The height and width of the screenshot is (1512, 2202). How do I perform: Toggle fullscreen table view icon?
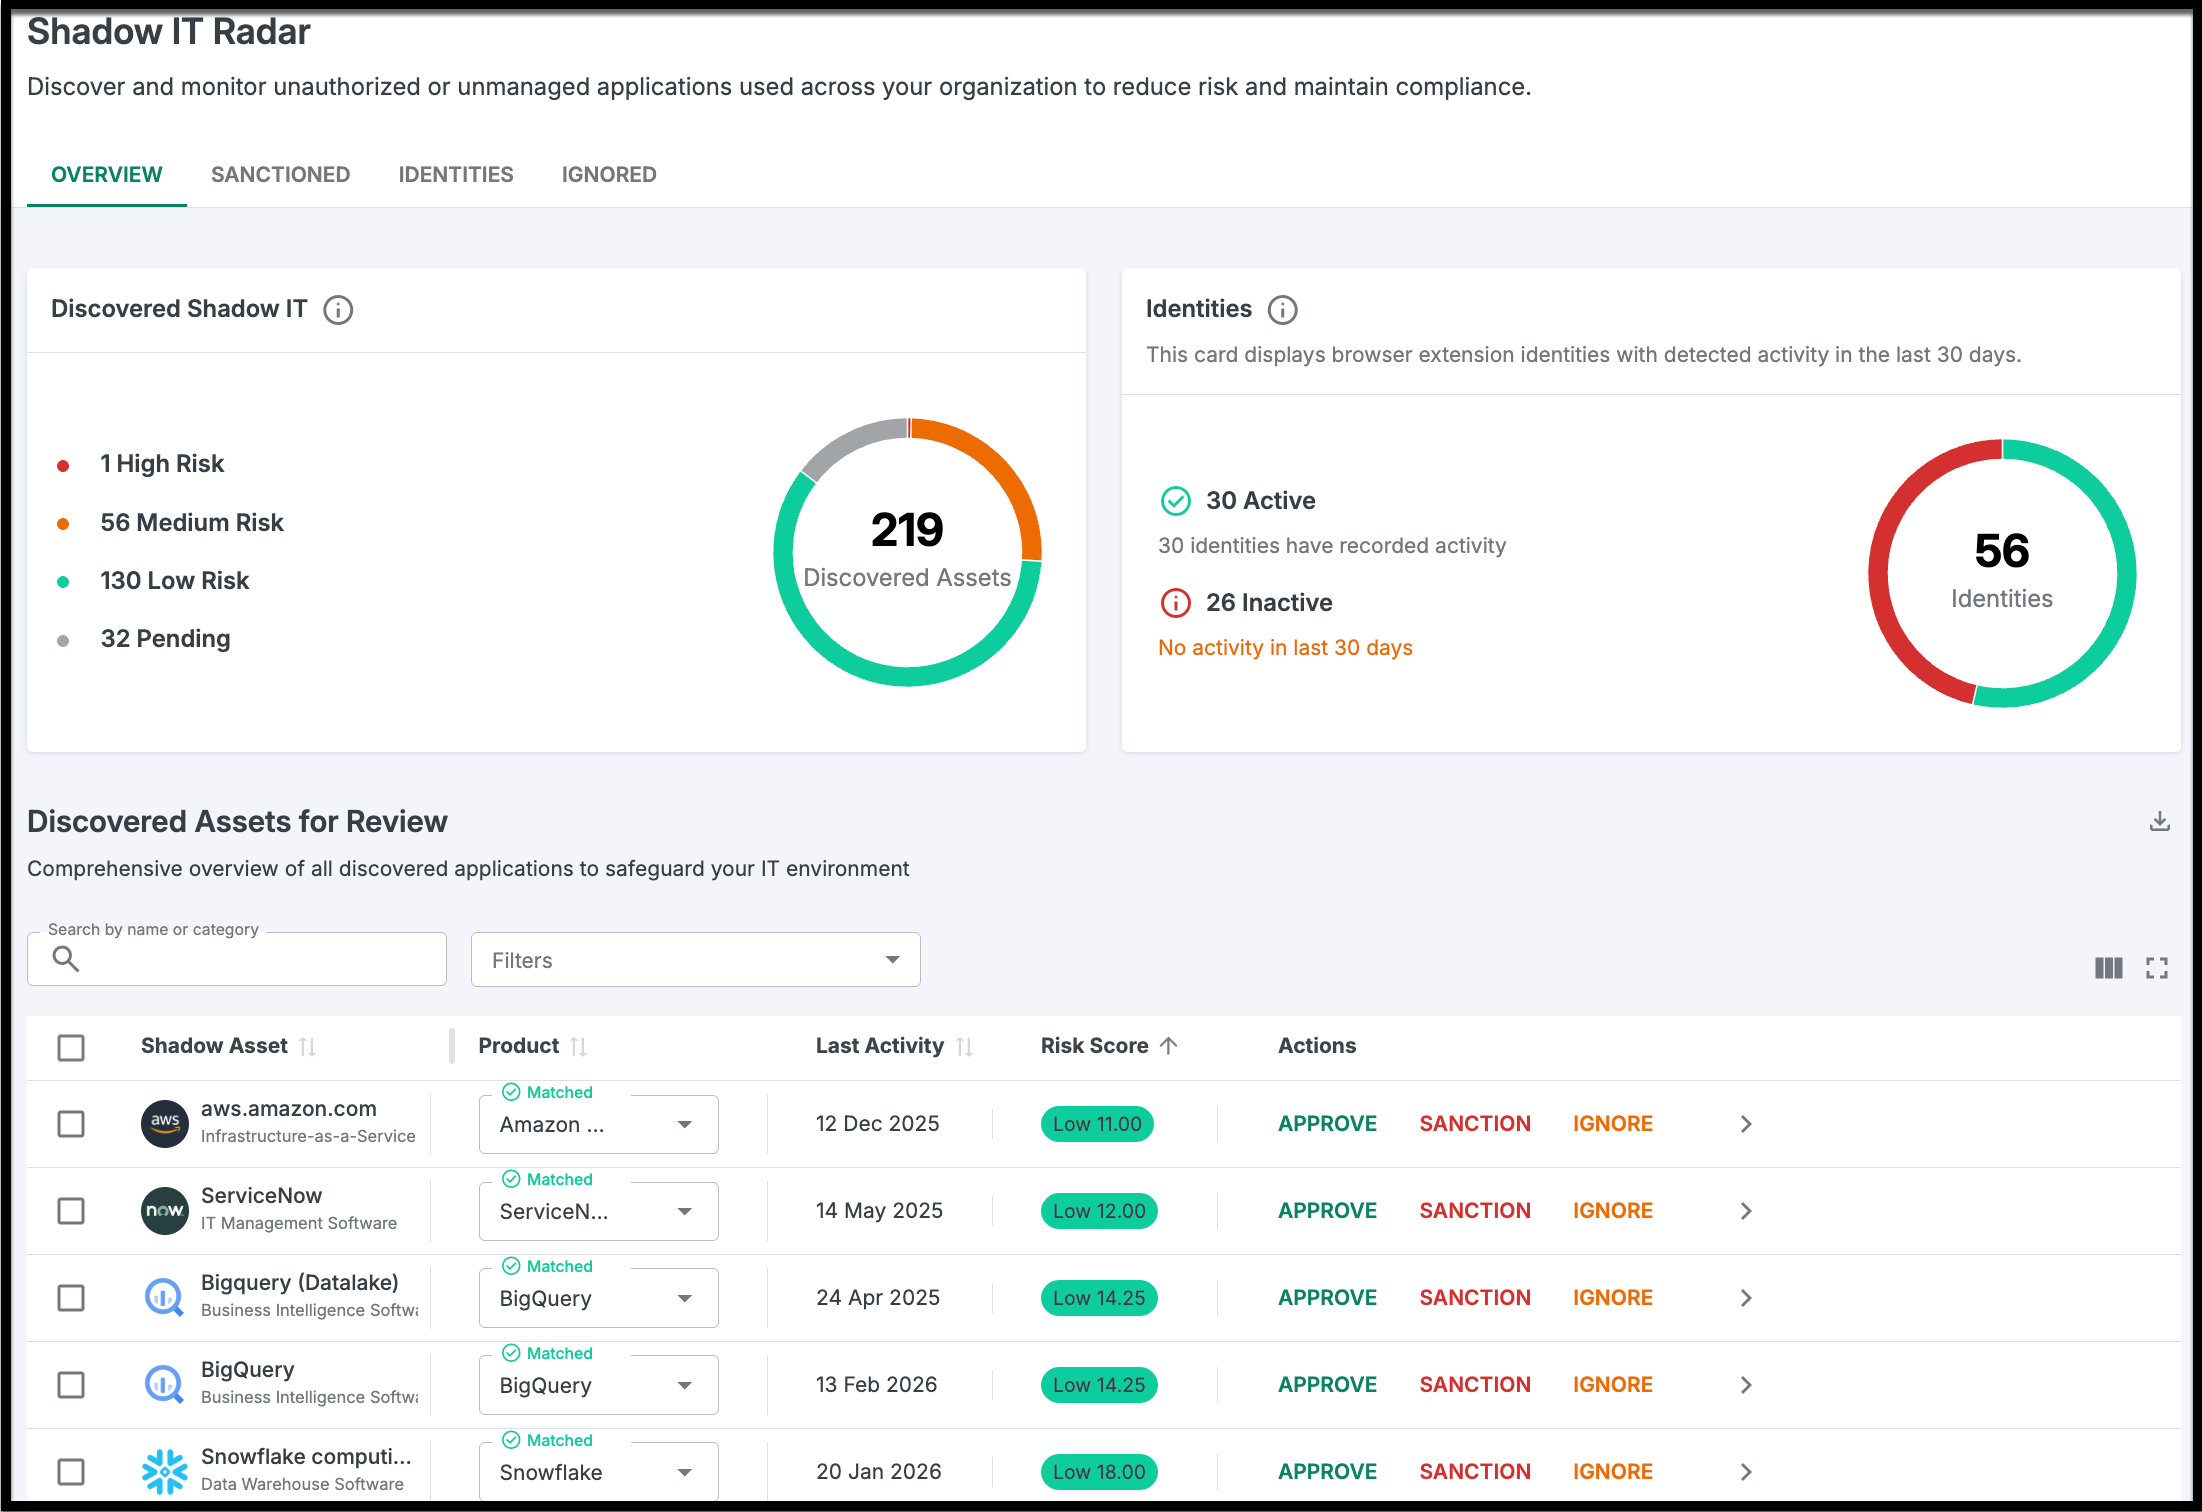(2156, 968)
